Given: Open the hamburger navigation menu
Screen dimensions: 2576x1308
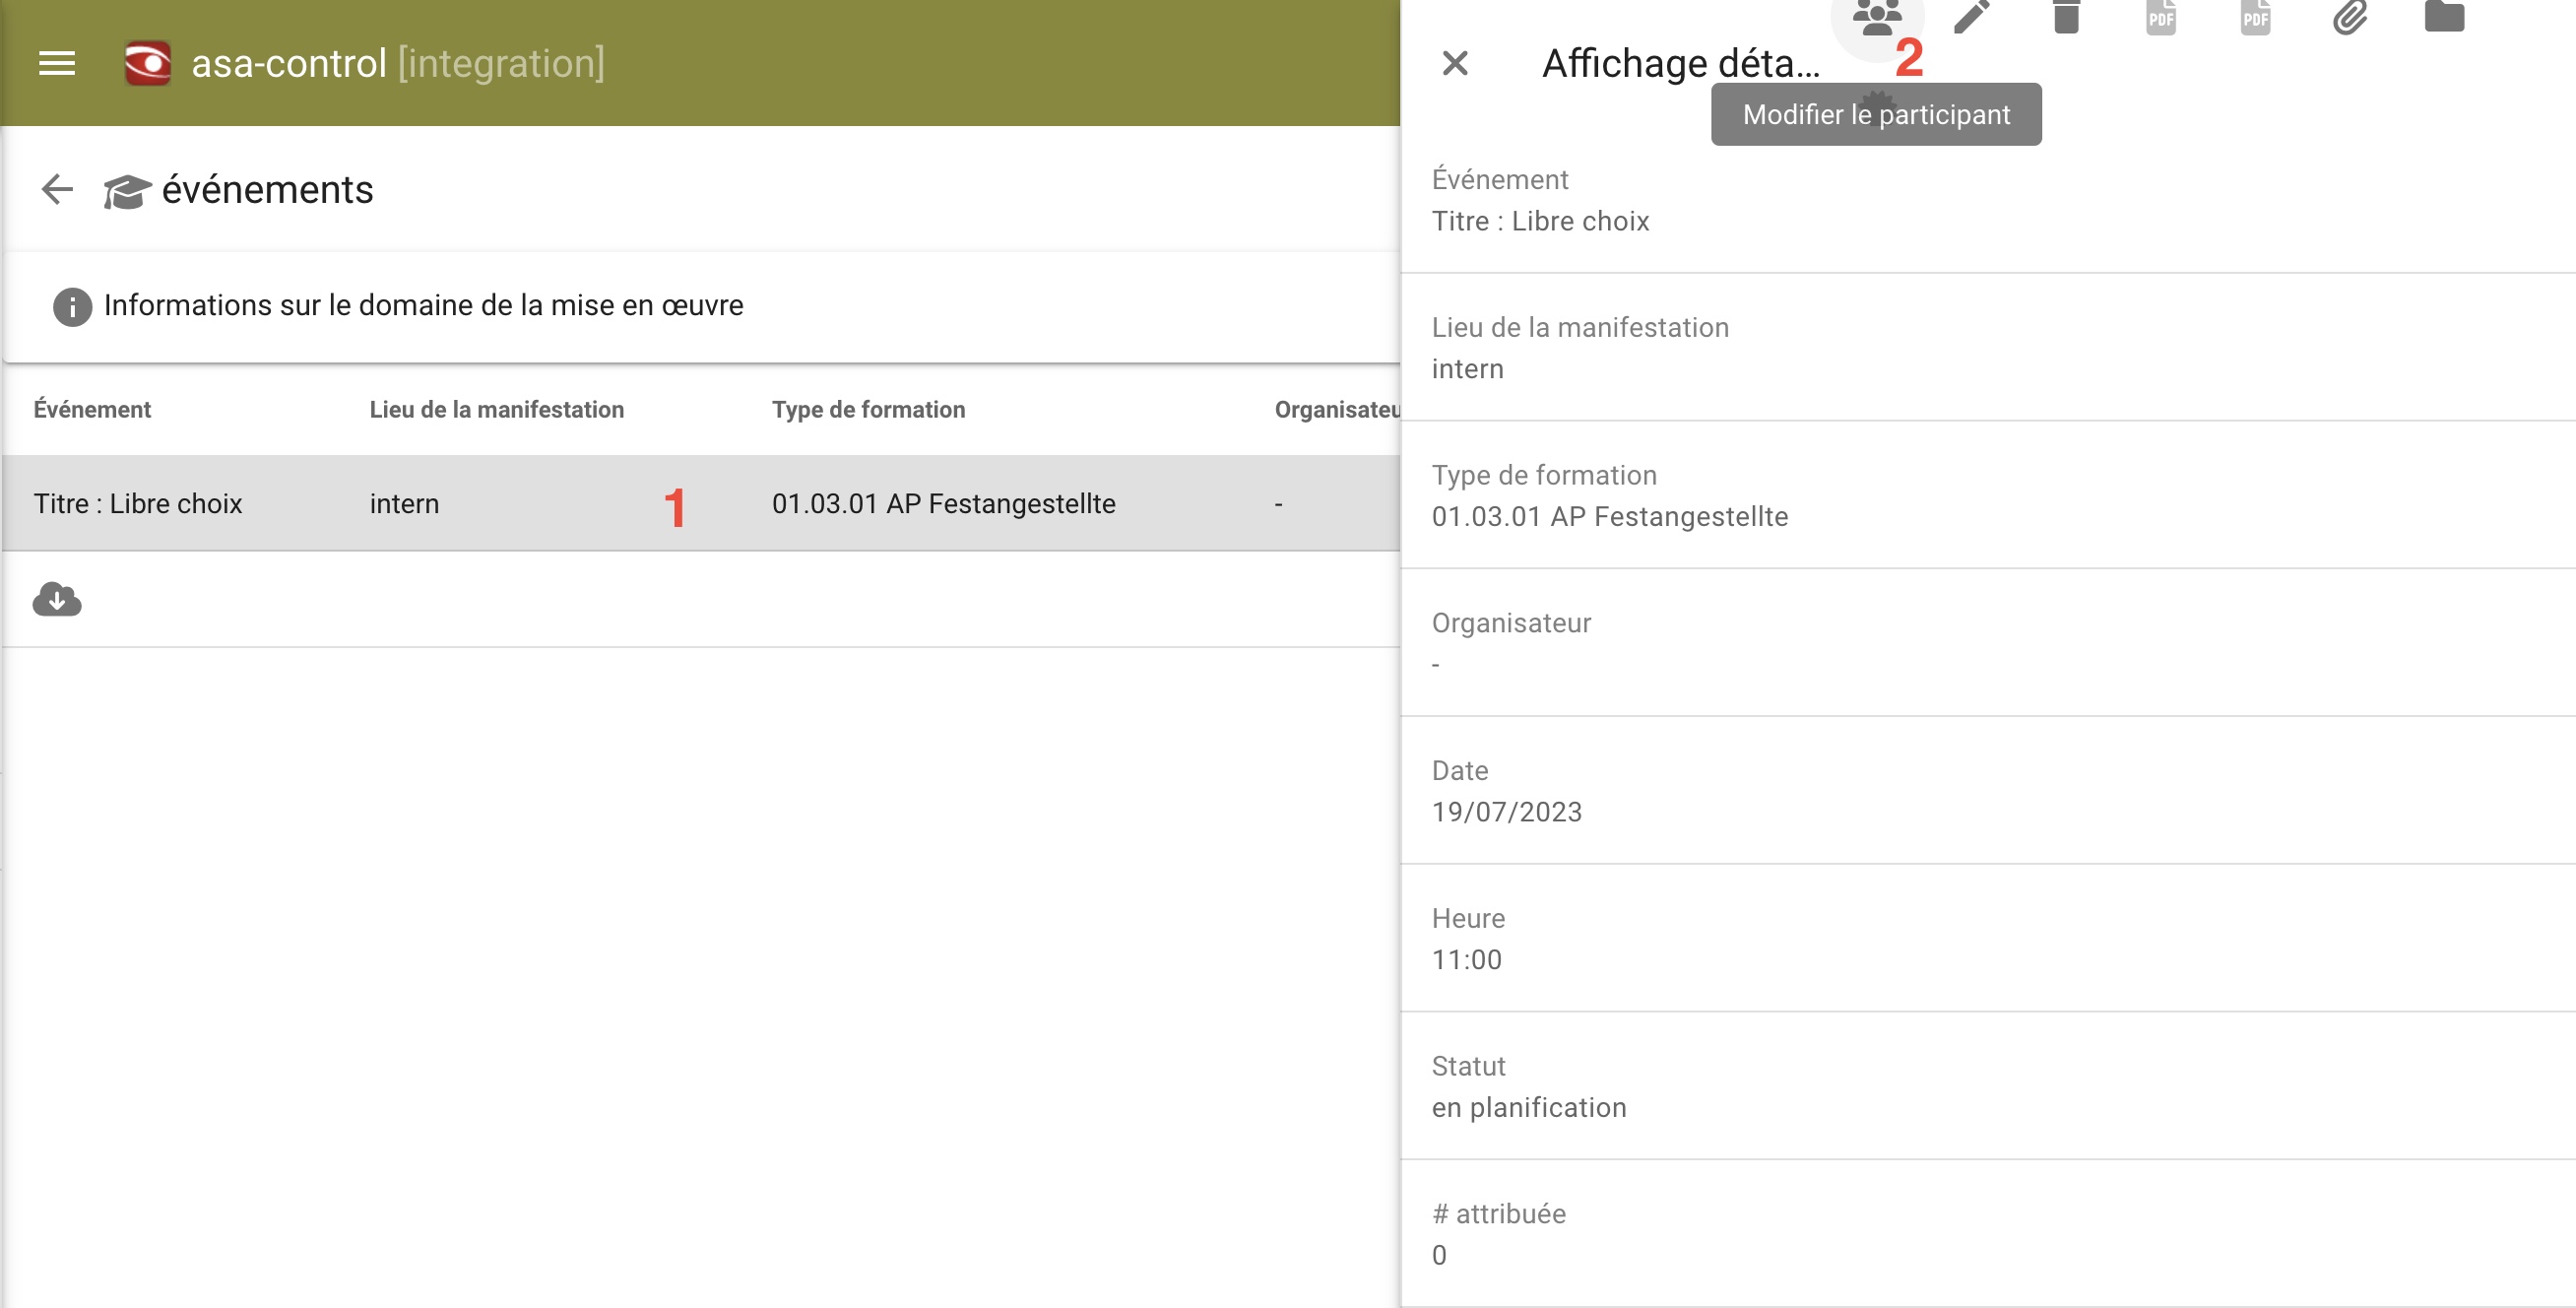Looking at the screenshot, I should (x=57, y=63).
